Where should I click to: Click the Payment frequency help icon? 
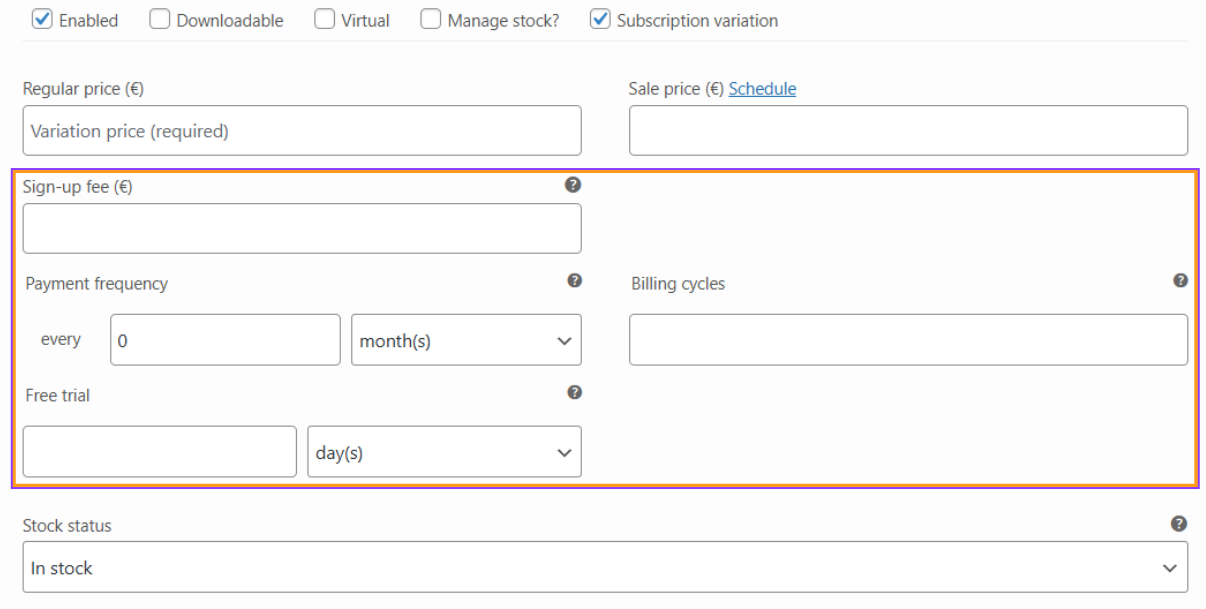(574, 281)
